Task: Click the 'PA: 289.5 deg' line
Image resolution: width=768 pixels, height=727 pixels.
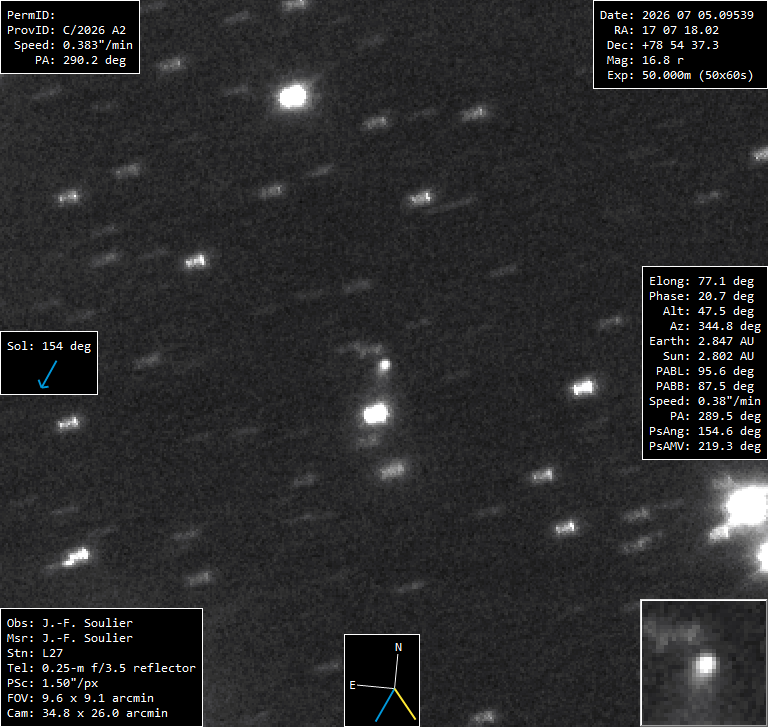Action: point(712,416)
